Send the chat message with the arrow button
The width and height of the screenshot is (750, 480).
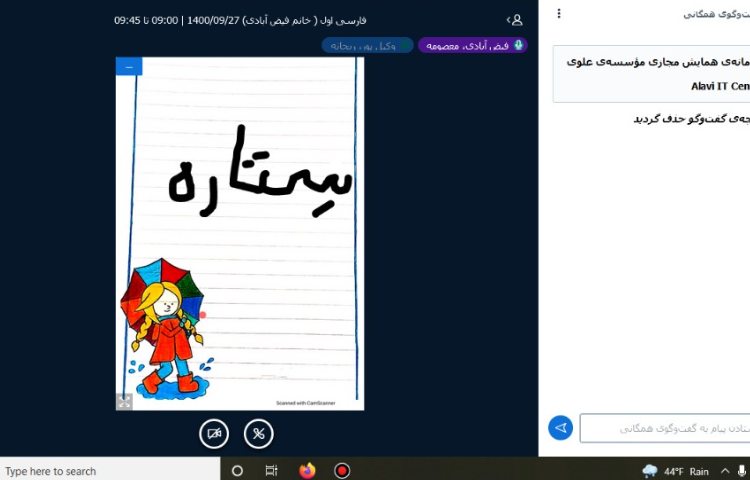pos(561,428)
